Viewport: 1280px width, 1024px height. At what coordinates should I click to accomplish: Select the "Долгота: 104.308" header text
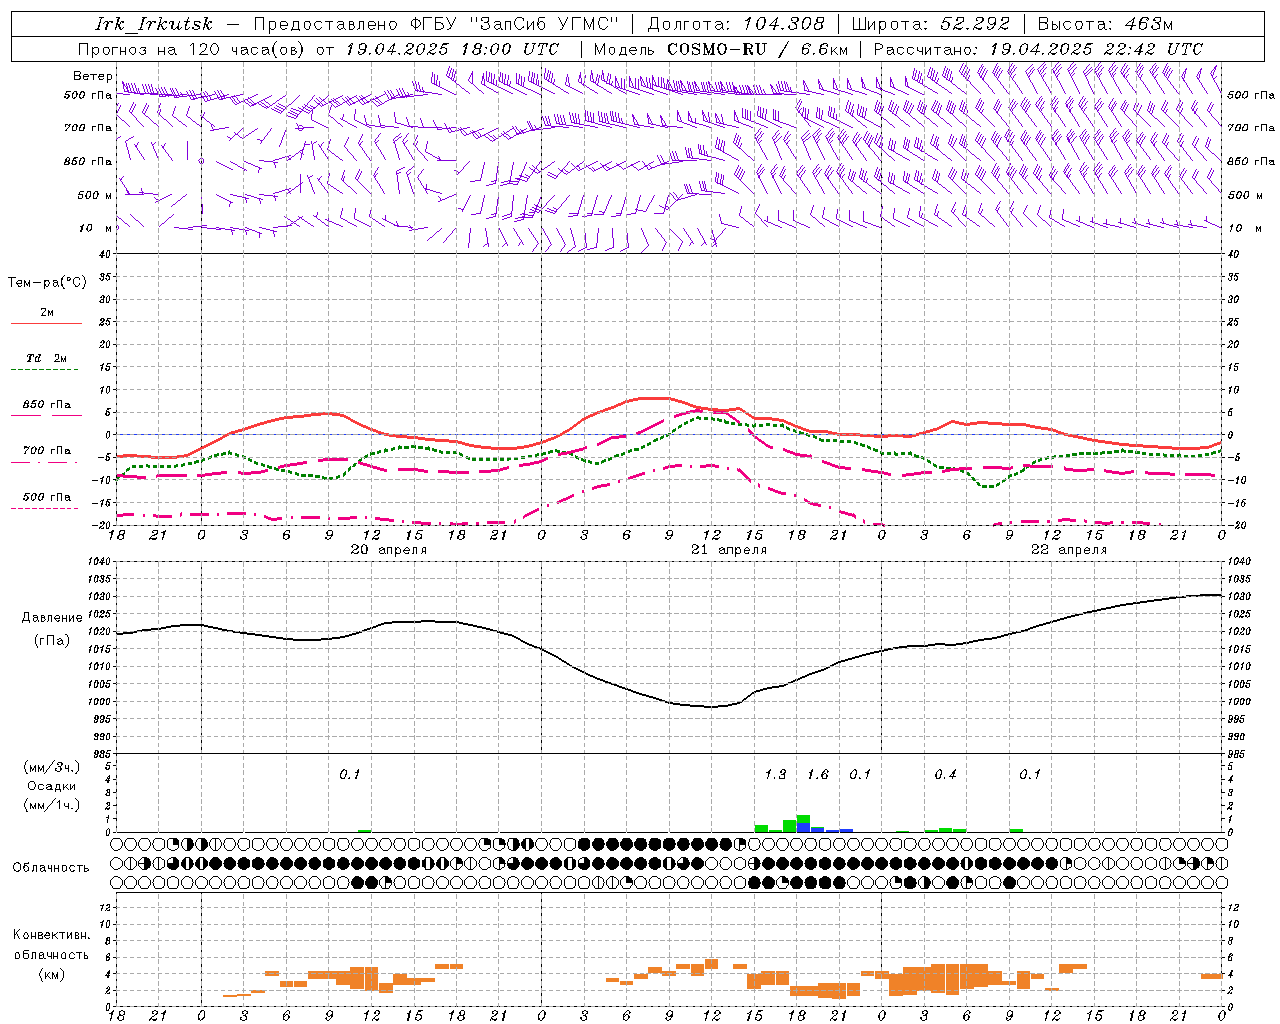click(x=736, y=24)
